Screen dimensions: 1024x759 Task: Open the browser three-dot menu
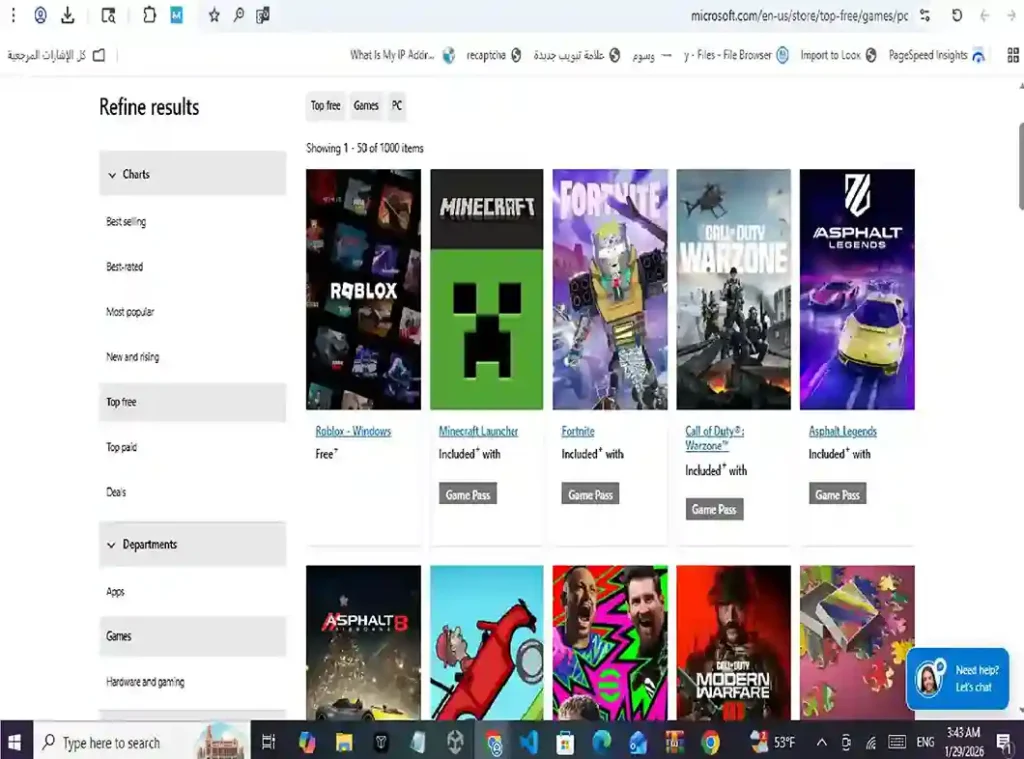11,15
